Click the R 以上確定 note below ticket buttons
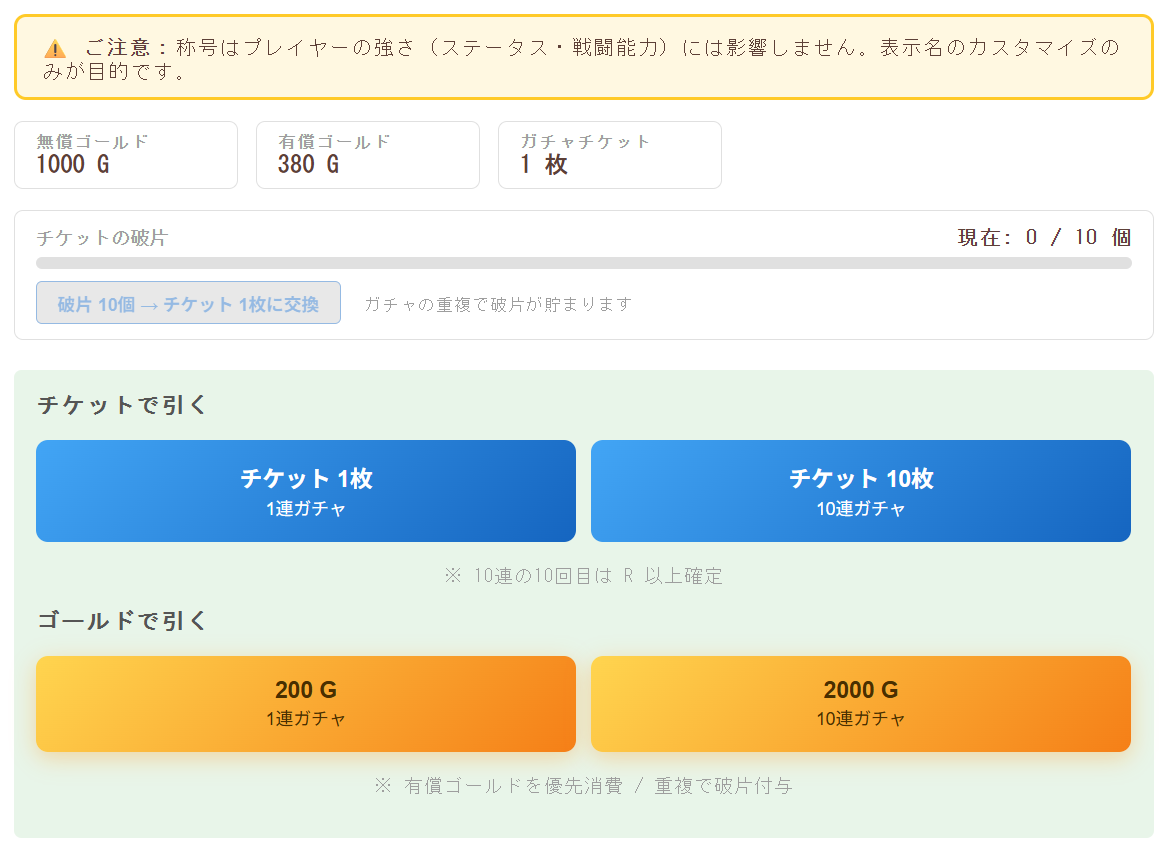The height and width of the screenshot is (848, 1172). click(583, 575)
